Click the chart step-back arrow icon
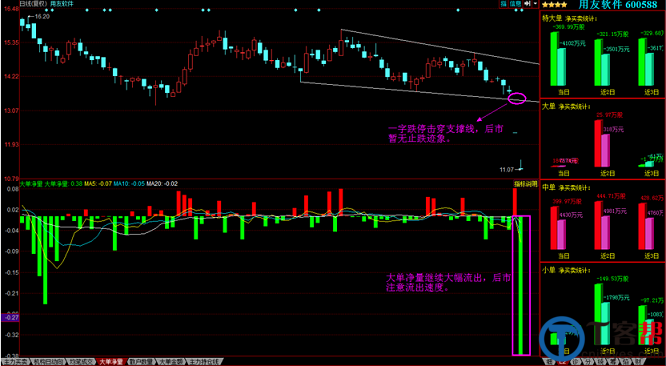 coord(527,3)
